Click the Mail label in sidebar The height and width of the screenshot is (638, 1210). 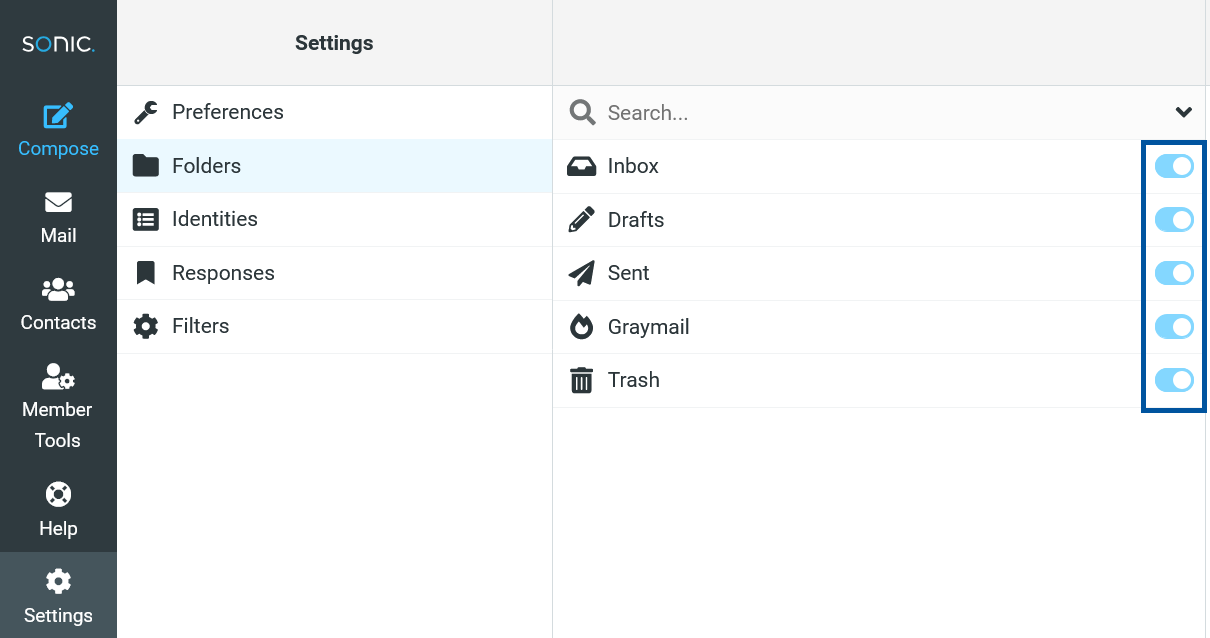58,236
